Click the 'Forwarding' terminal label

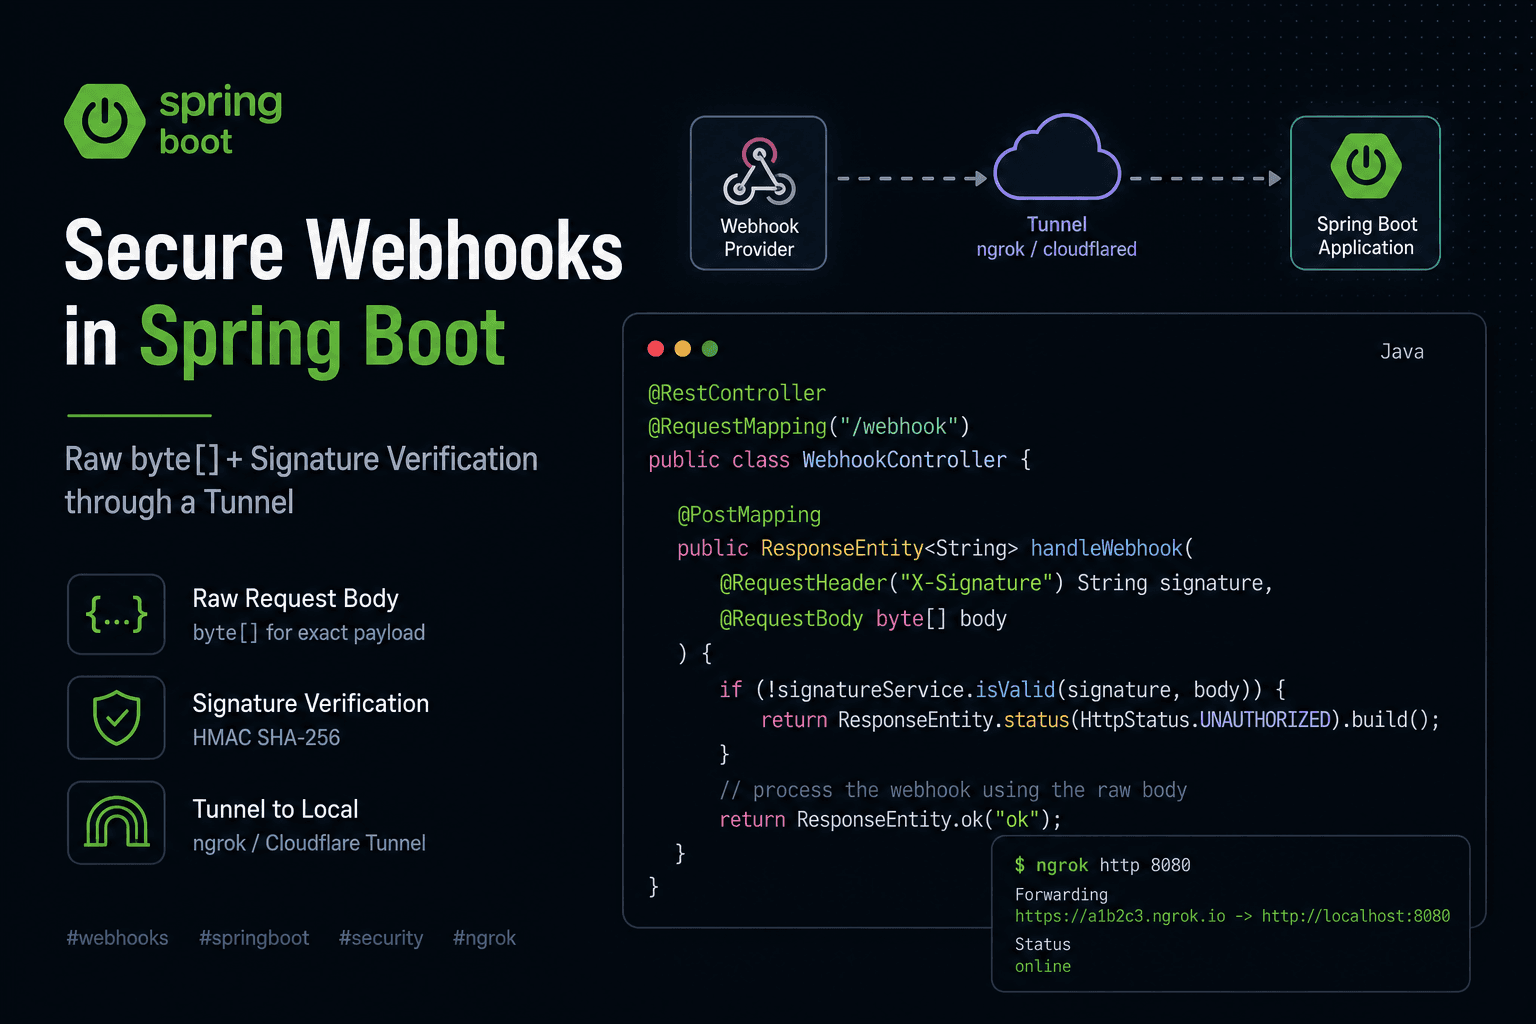[1061, 895]
